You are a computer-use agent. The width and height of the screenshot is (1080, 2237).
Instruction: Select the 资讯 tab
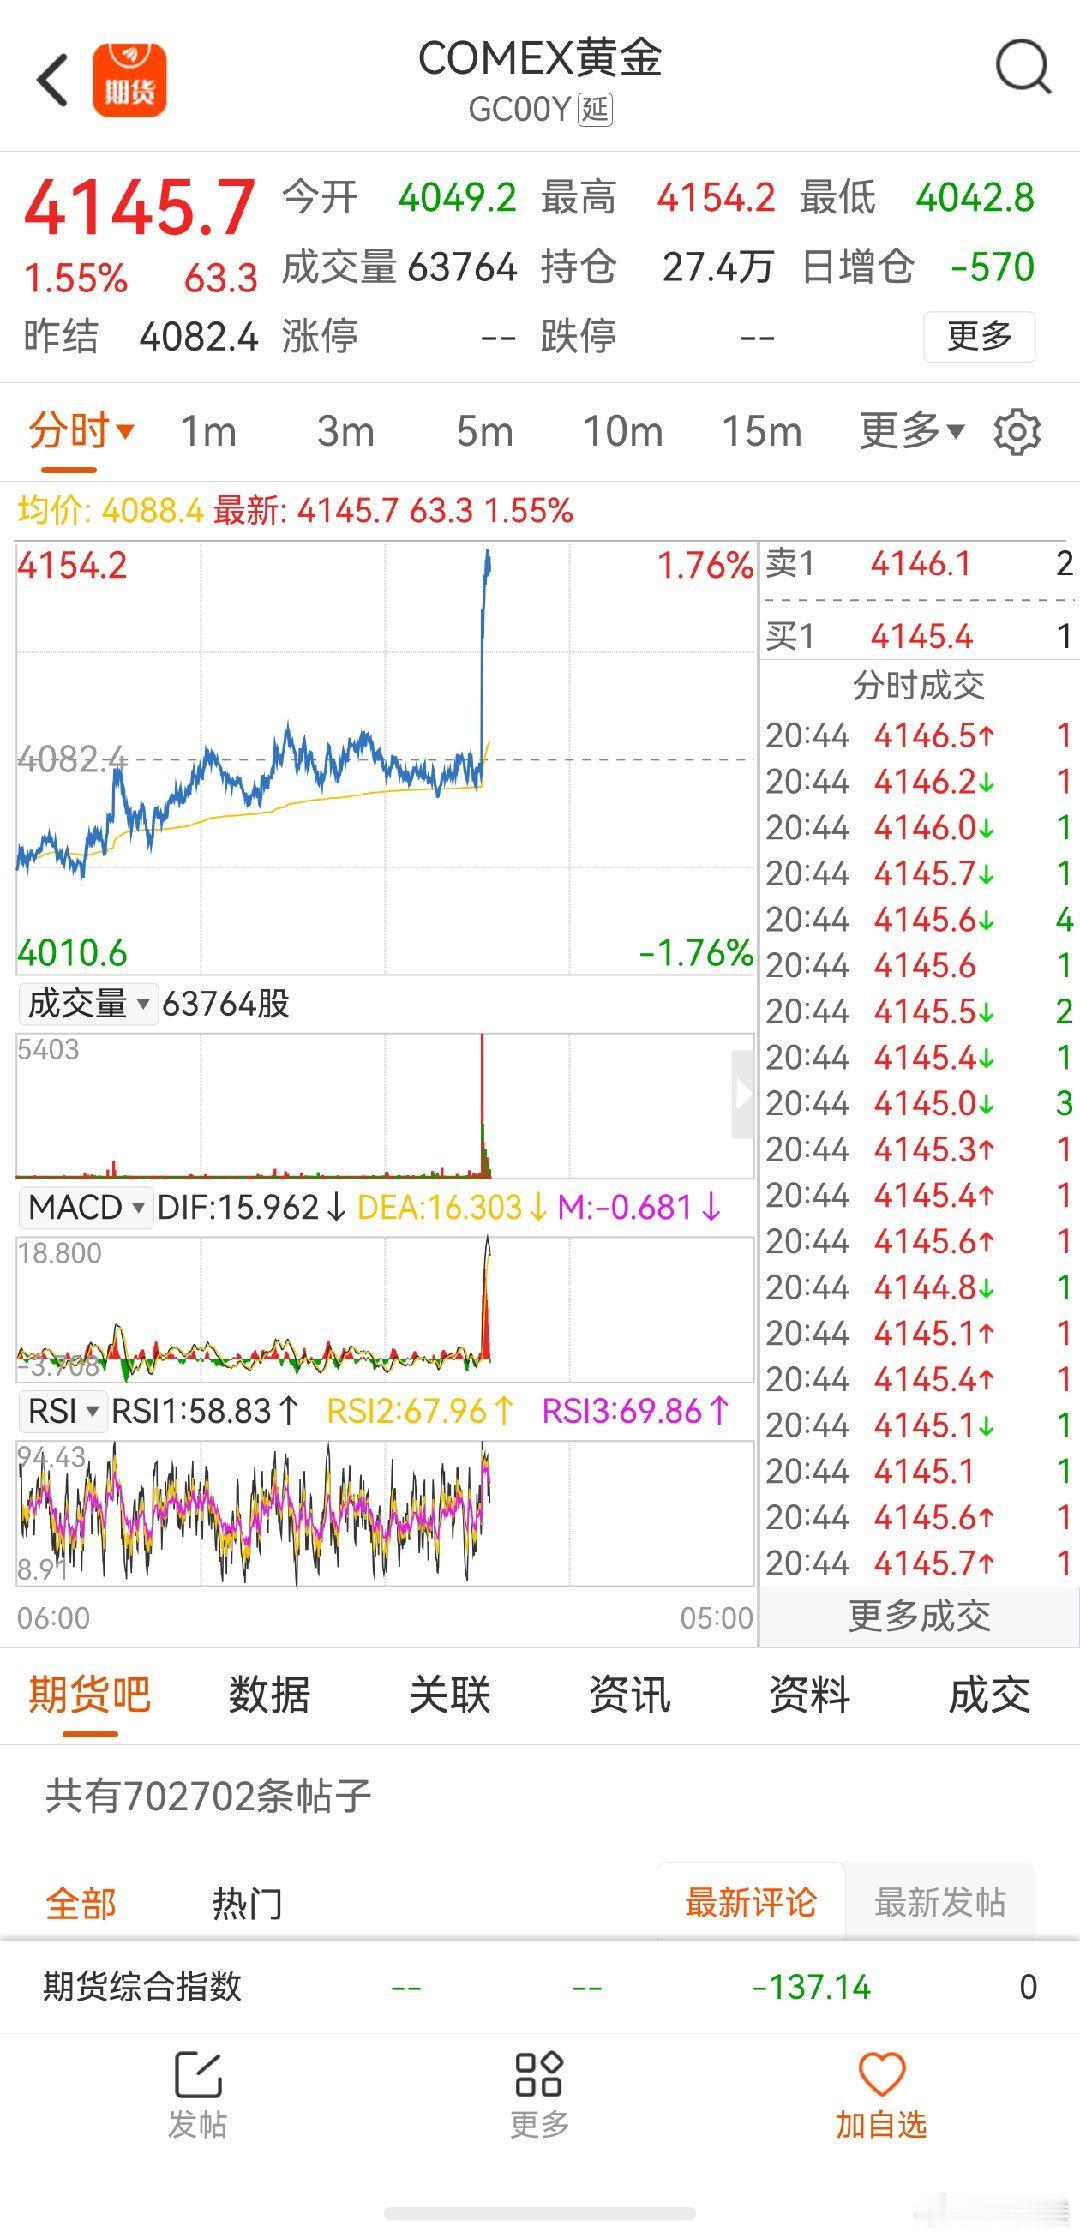(x=630, y=1695)
